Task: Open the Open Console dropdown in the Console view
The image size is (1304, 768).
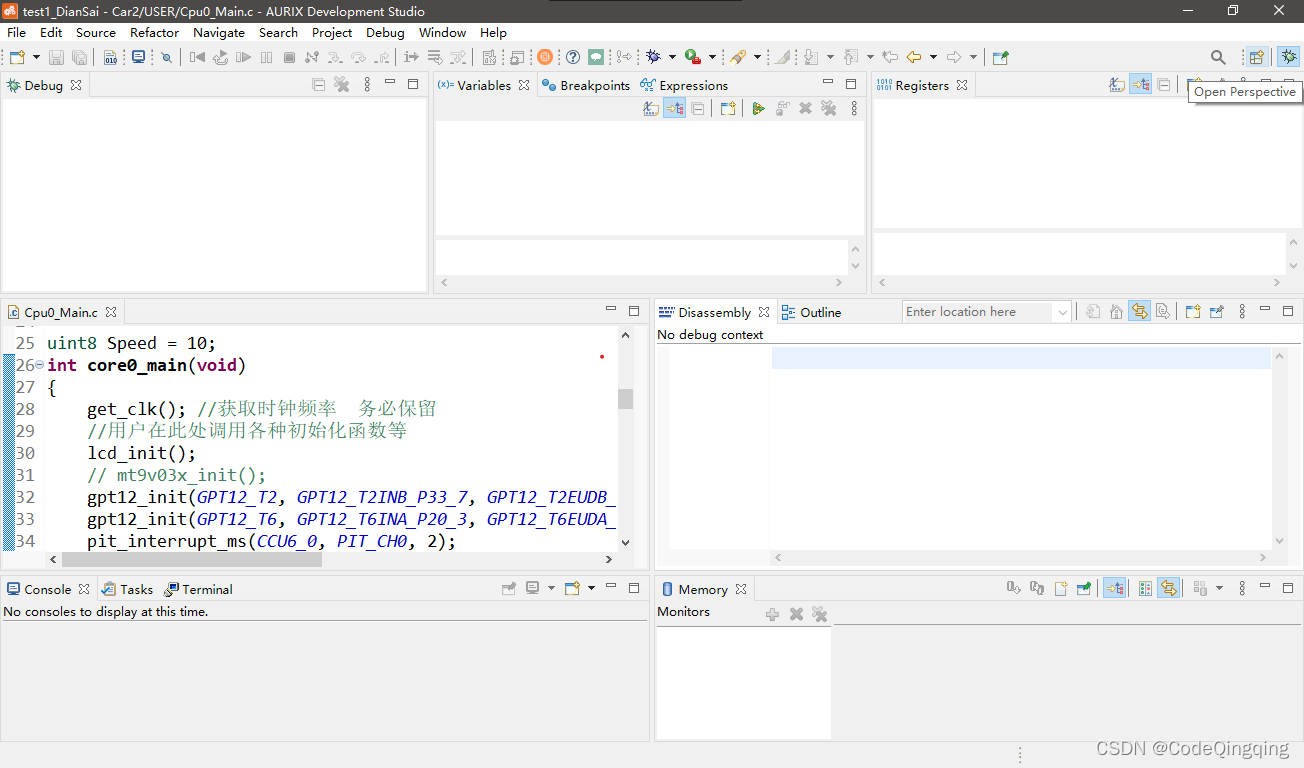Action: pyautogui.click(x=591, y=588)
